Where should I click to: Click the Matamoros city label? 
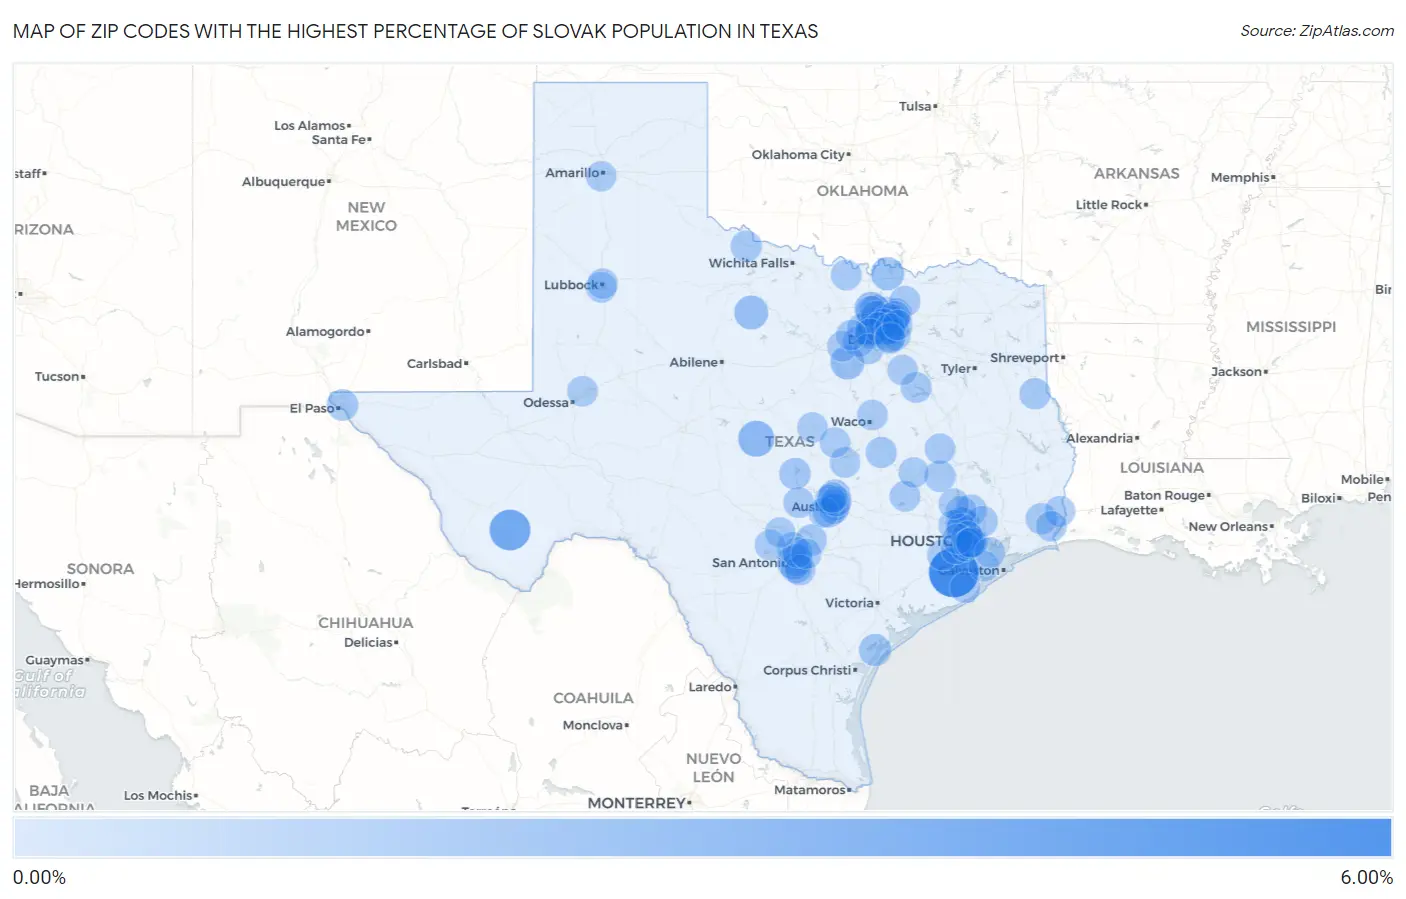click(x=810, y=790)
